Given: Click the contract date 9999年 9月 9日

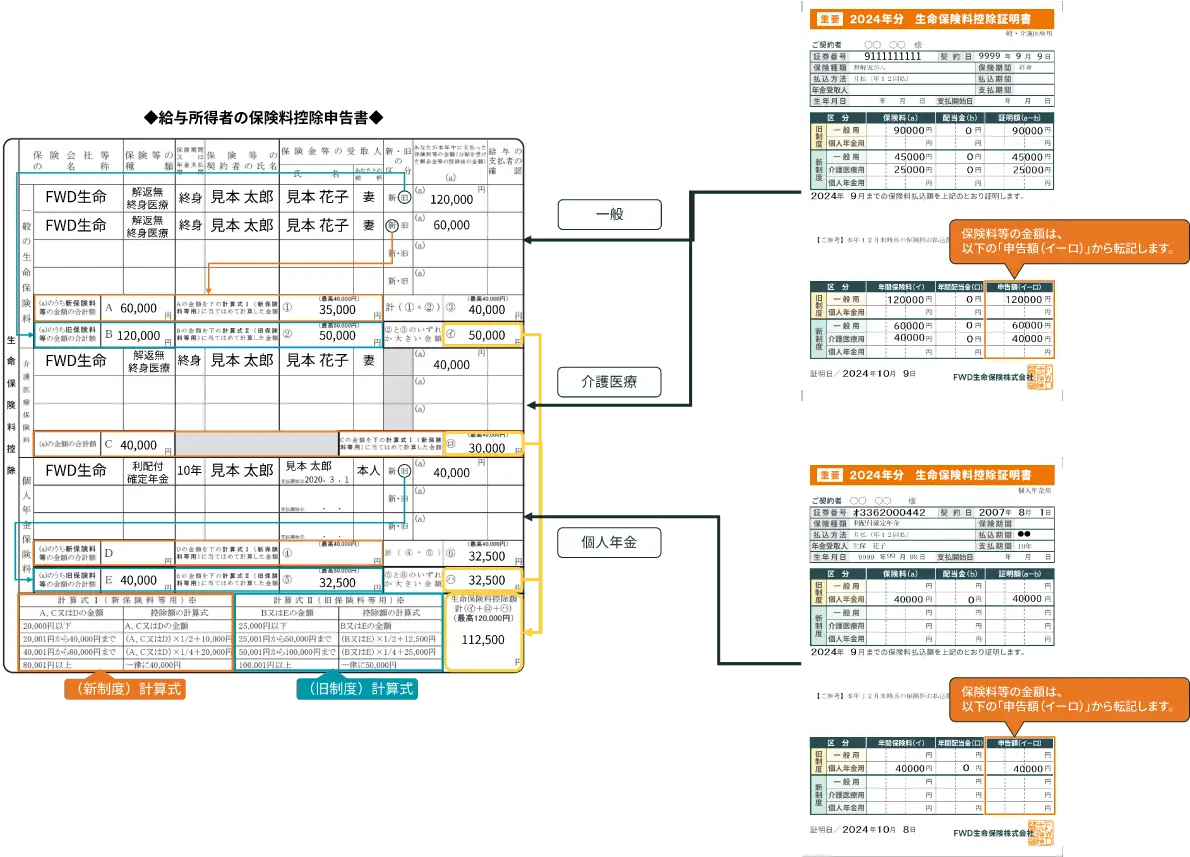Looking at the screenshot, I should tap(1015, 56).
